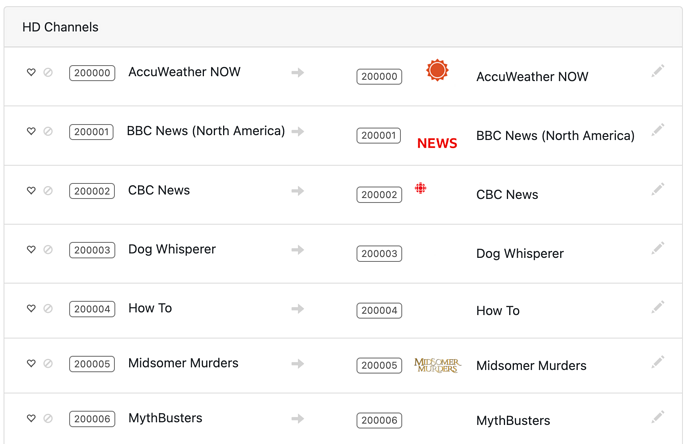Click the Midsomer Murders logo image
The height and width of the screenshot is (444, 690).
coord(437,365)
